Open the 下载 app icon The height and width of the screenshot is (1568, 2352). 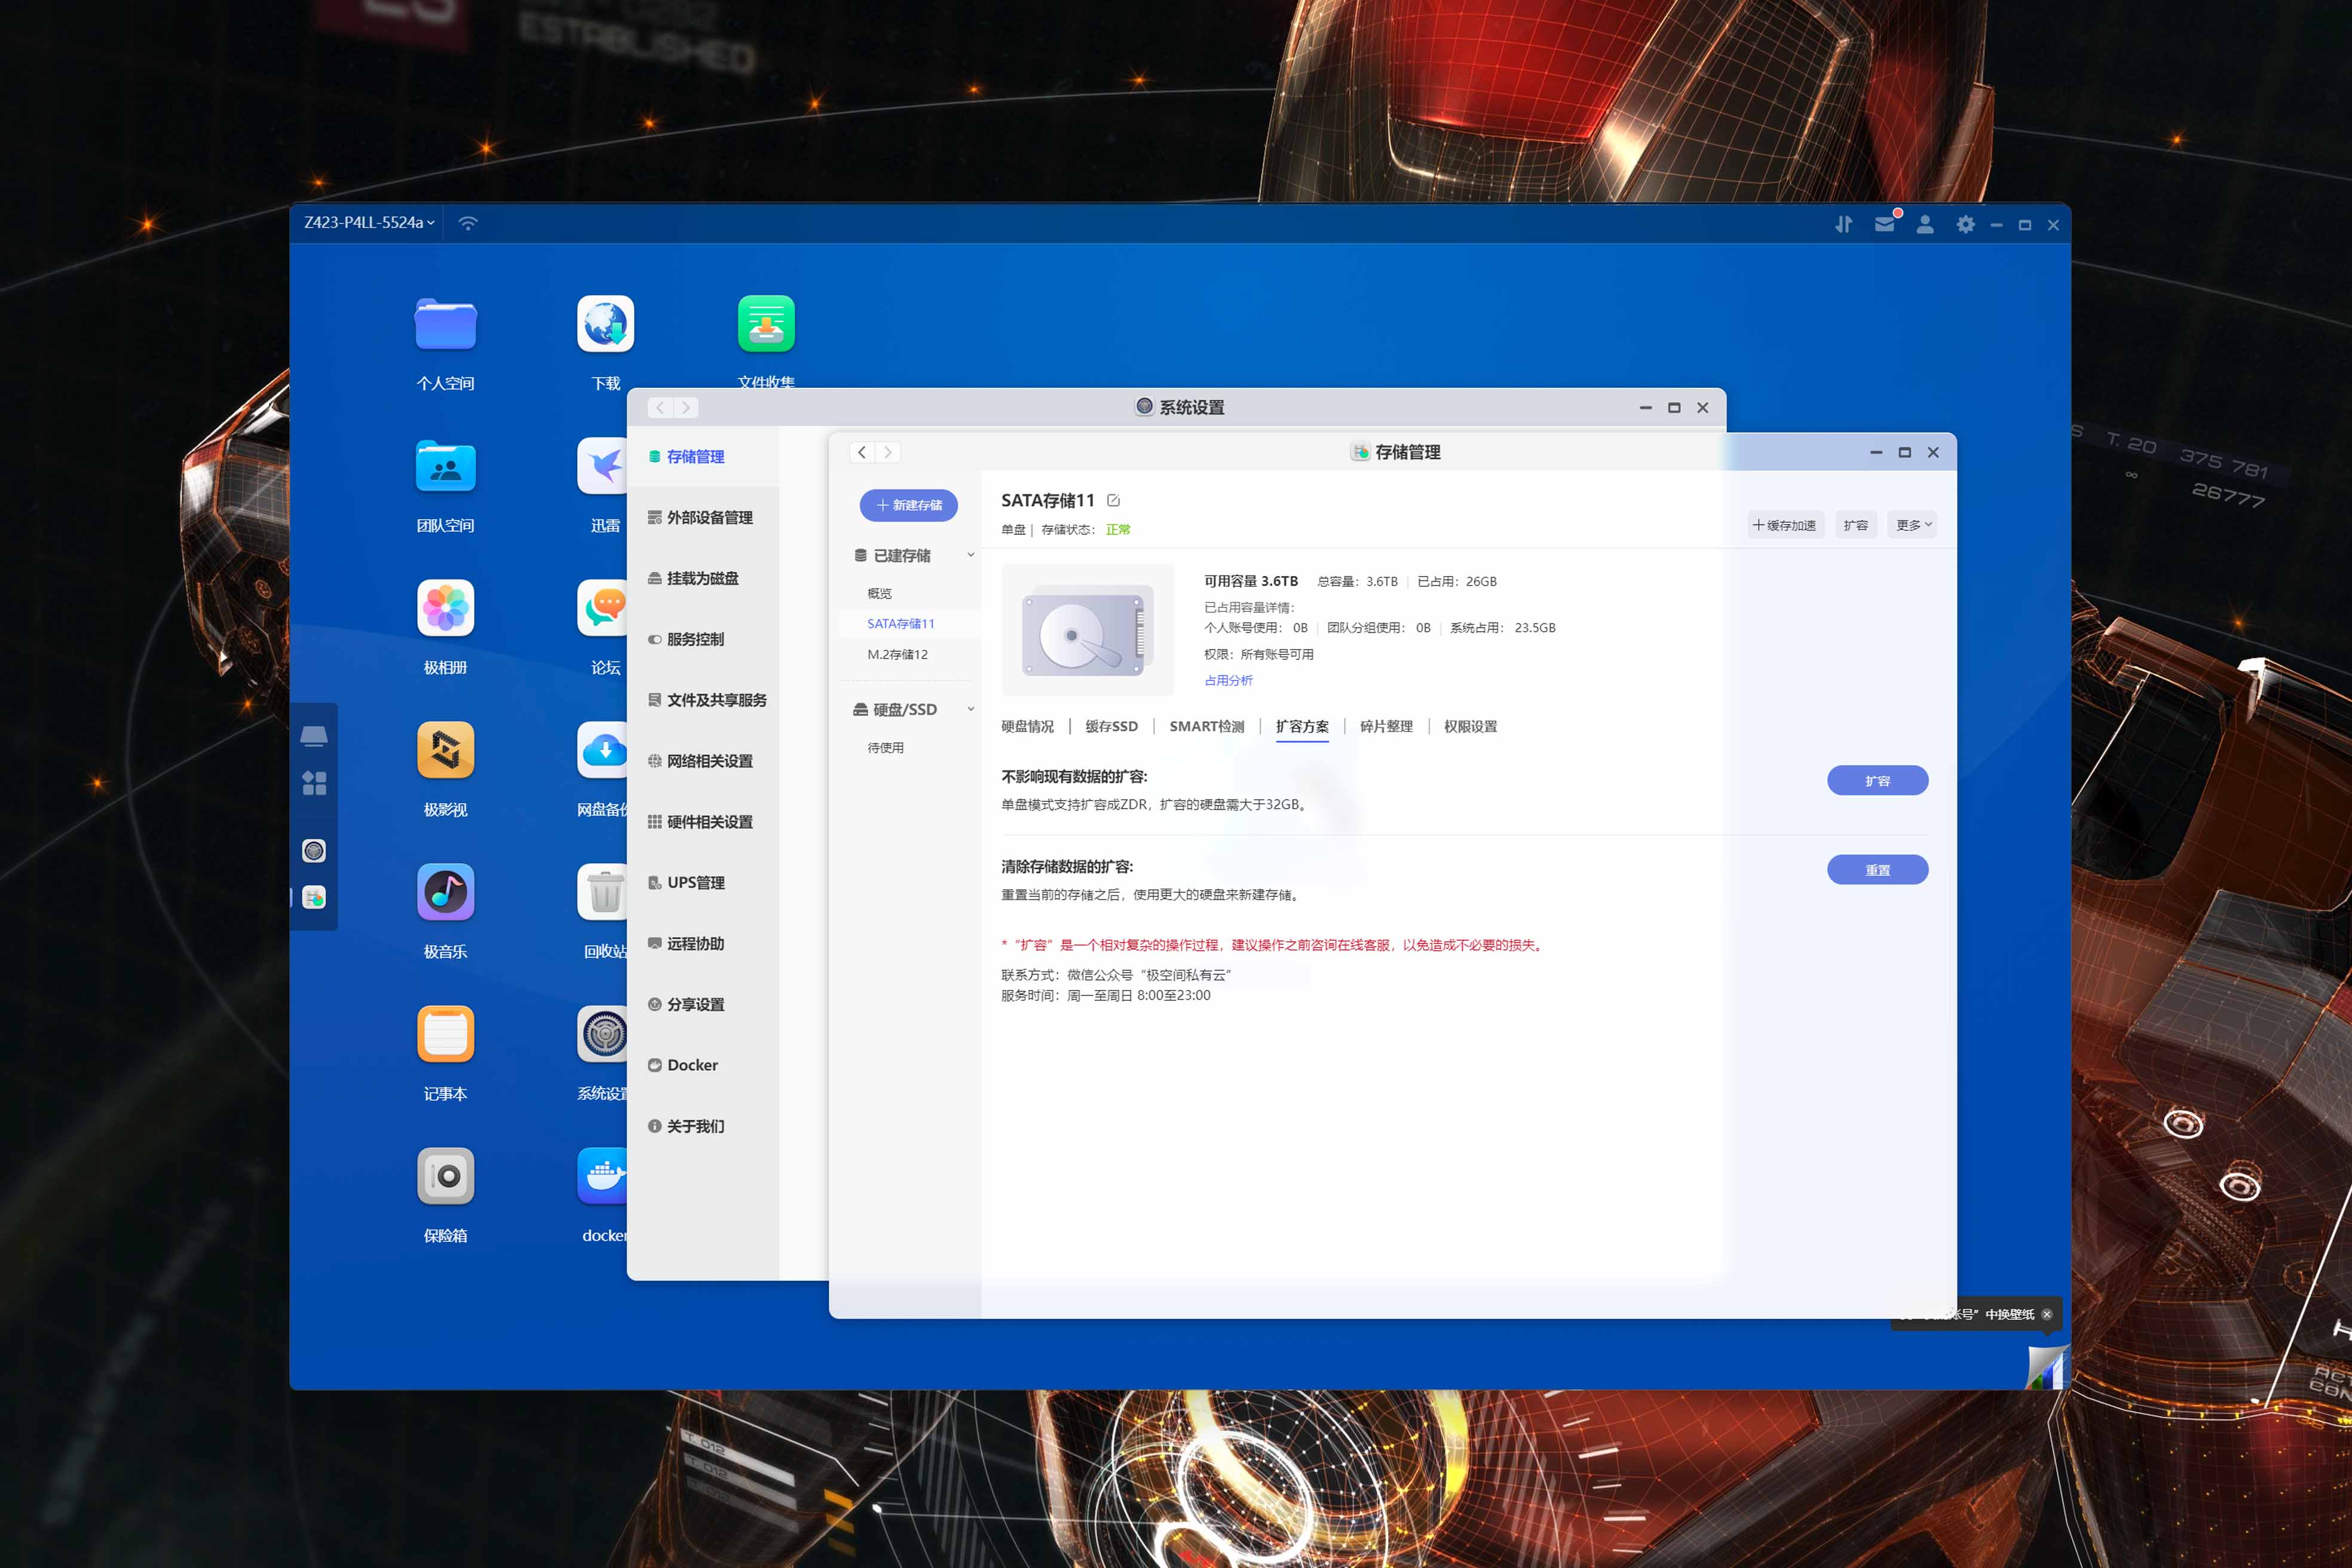pos(605,324)
